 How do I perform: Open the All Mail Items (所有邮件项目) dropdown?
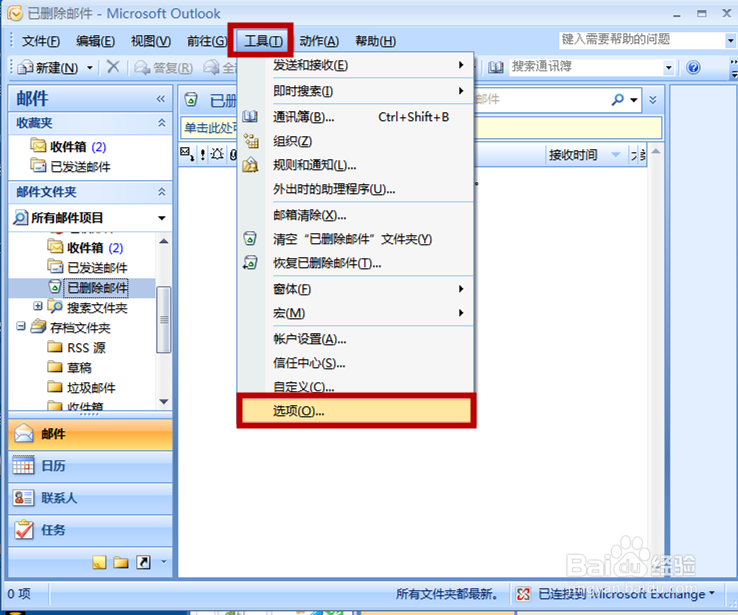pyautogui.click(x=161, y=218)
